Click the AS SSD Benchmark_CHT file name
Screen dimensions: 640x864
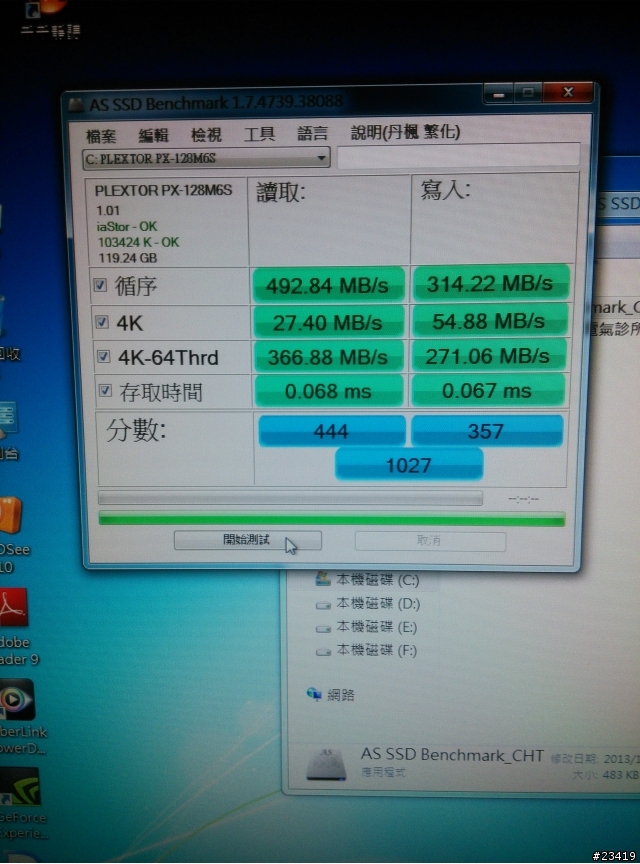coord(452,755)
